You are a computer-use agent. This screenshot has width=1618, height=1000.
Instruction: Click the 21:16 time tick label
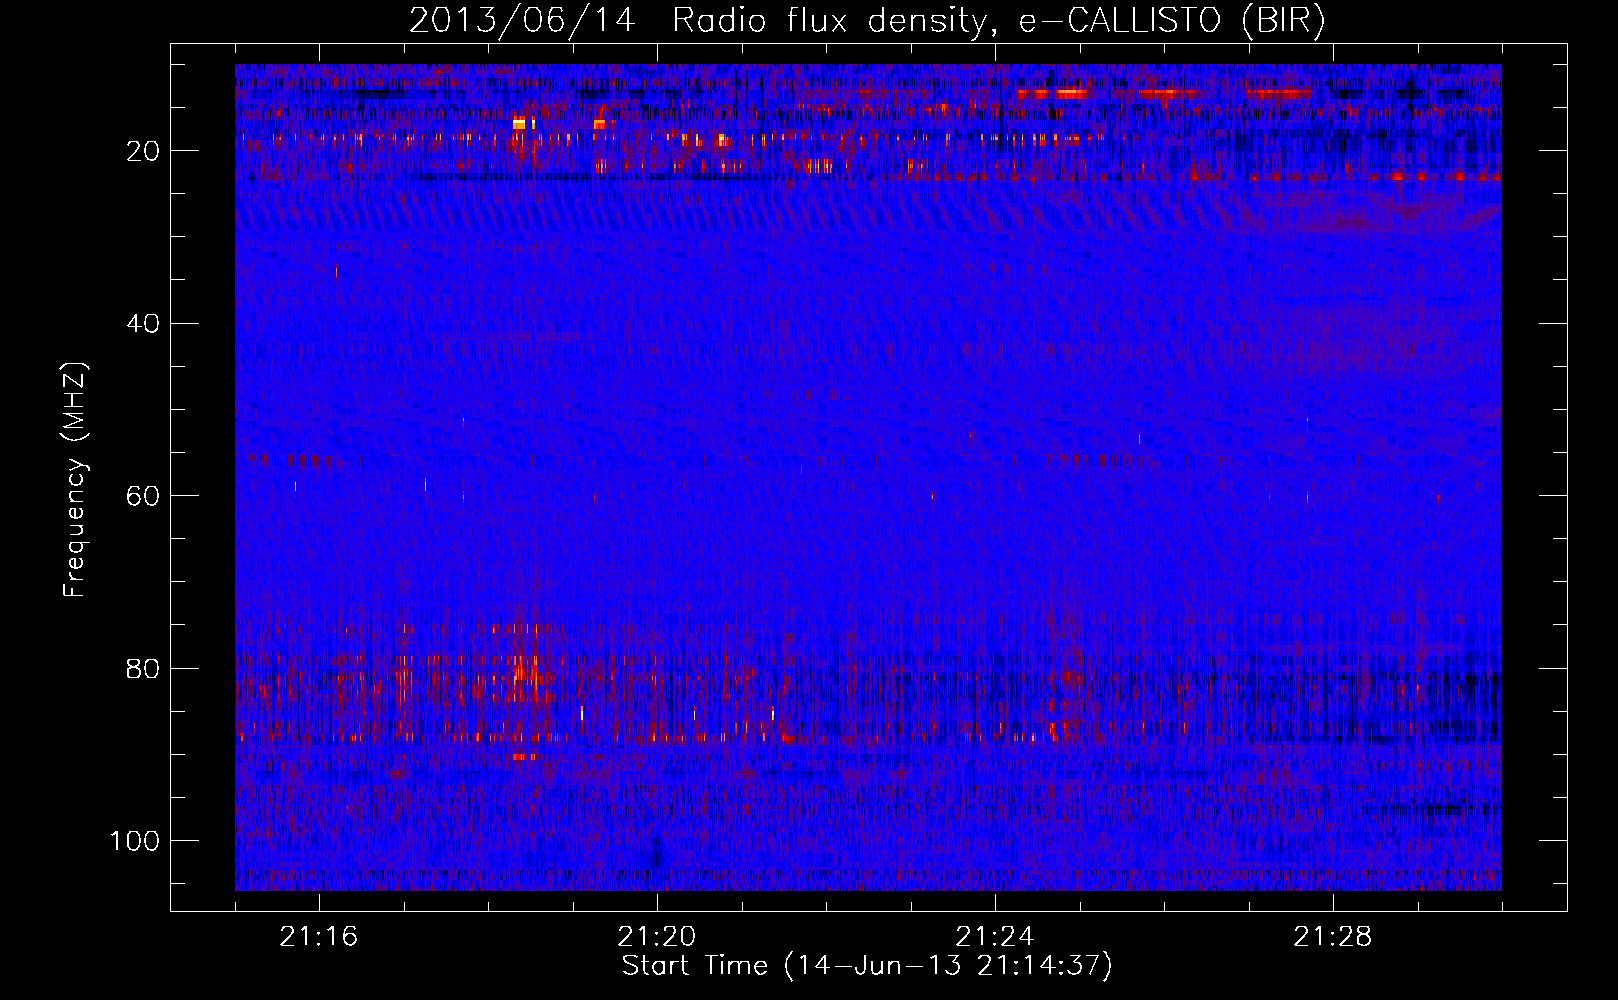[x=319, y=937]
